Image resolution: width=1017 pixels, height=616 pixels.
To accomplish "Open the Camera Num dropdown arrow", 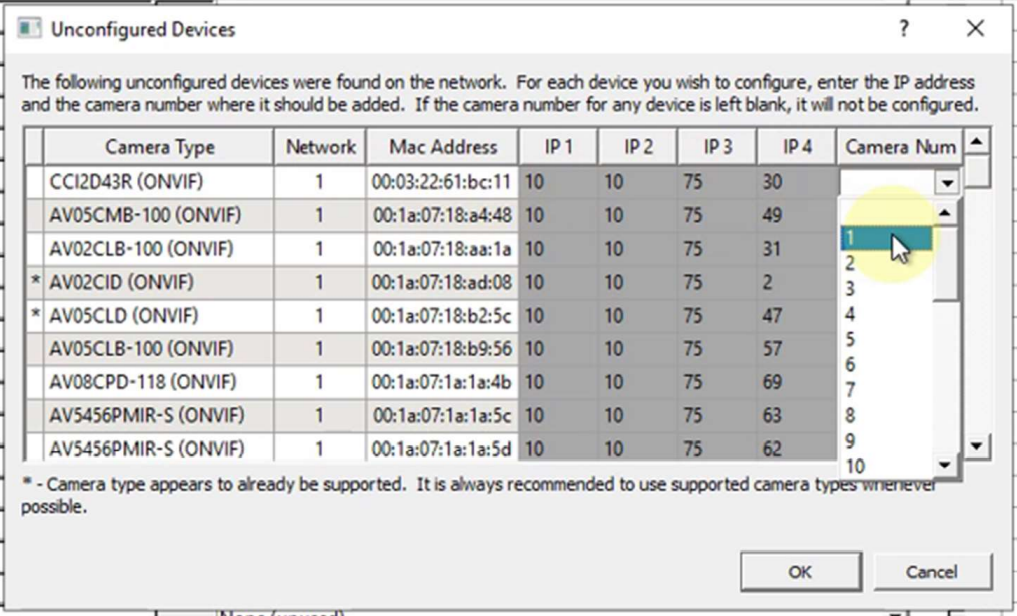I will 947,183.
